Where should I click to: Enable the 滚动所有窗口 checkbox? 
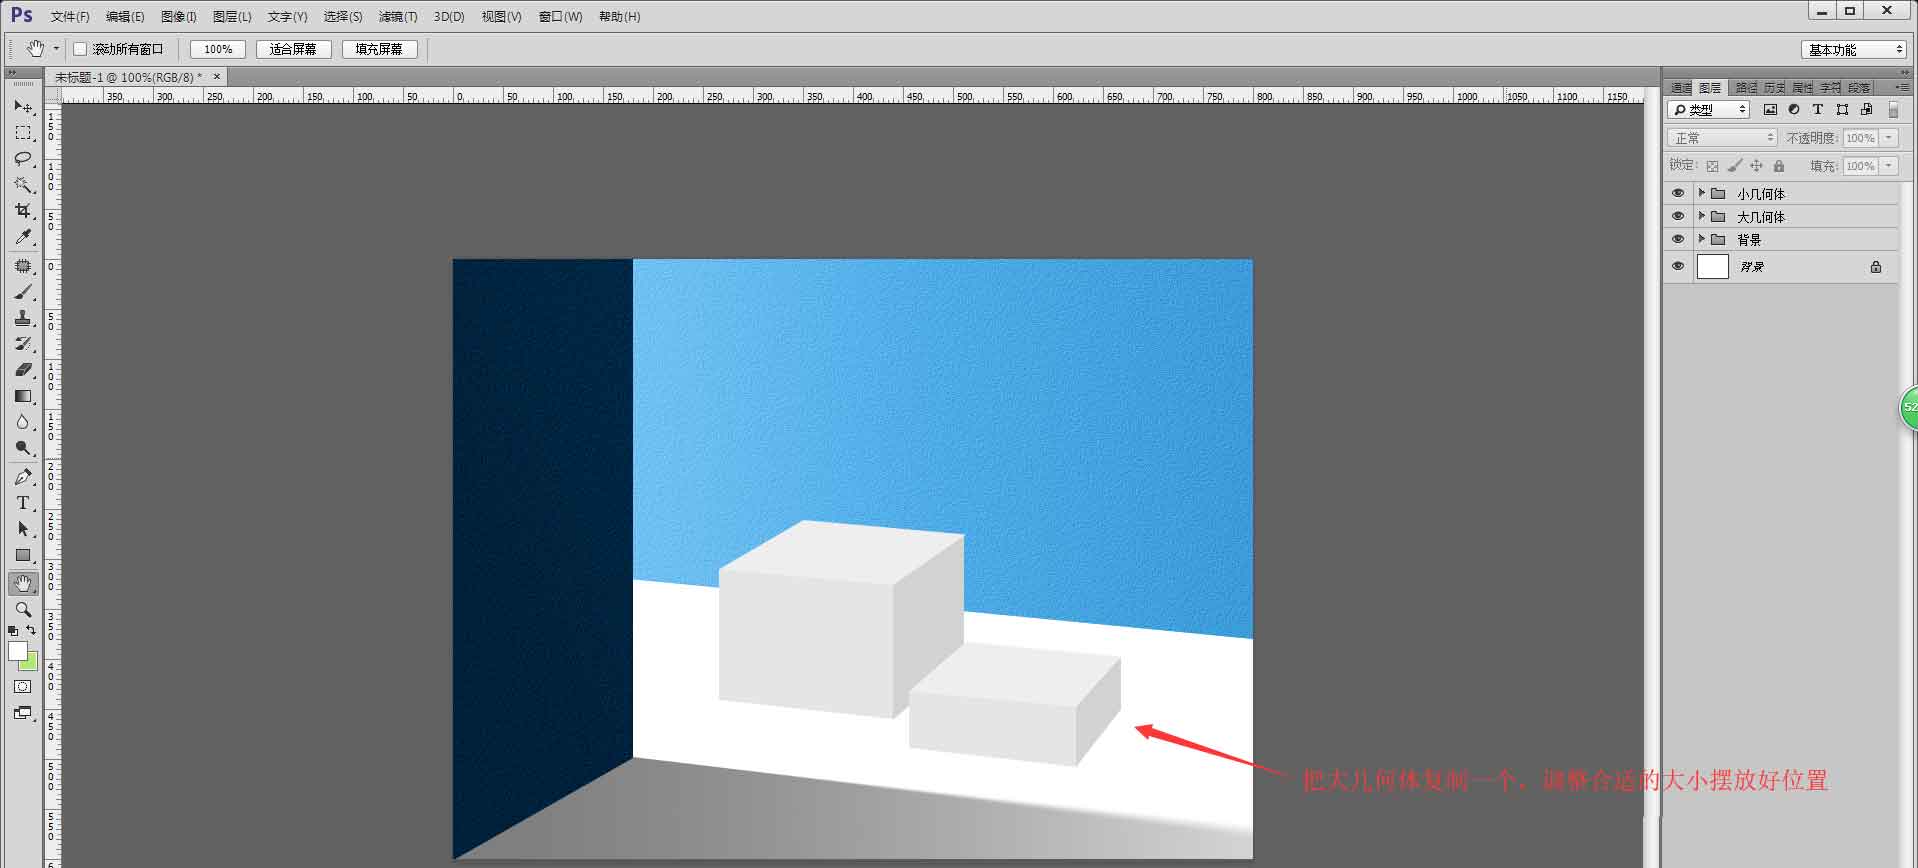tap(81, 49)
